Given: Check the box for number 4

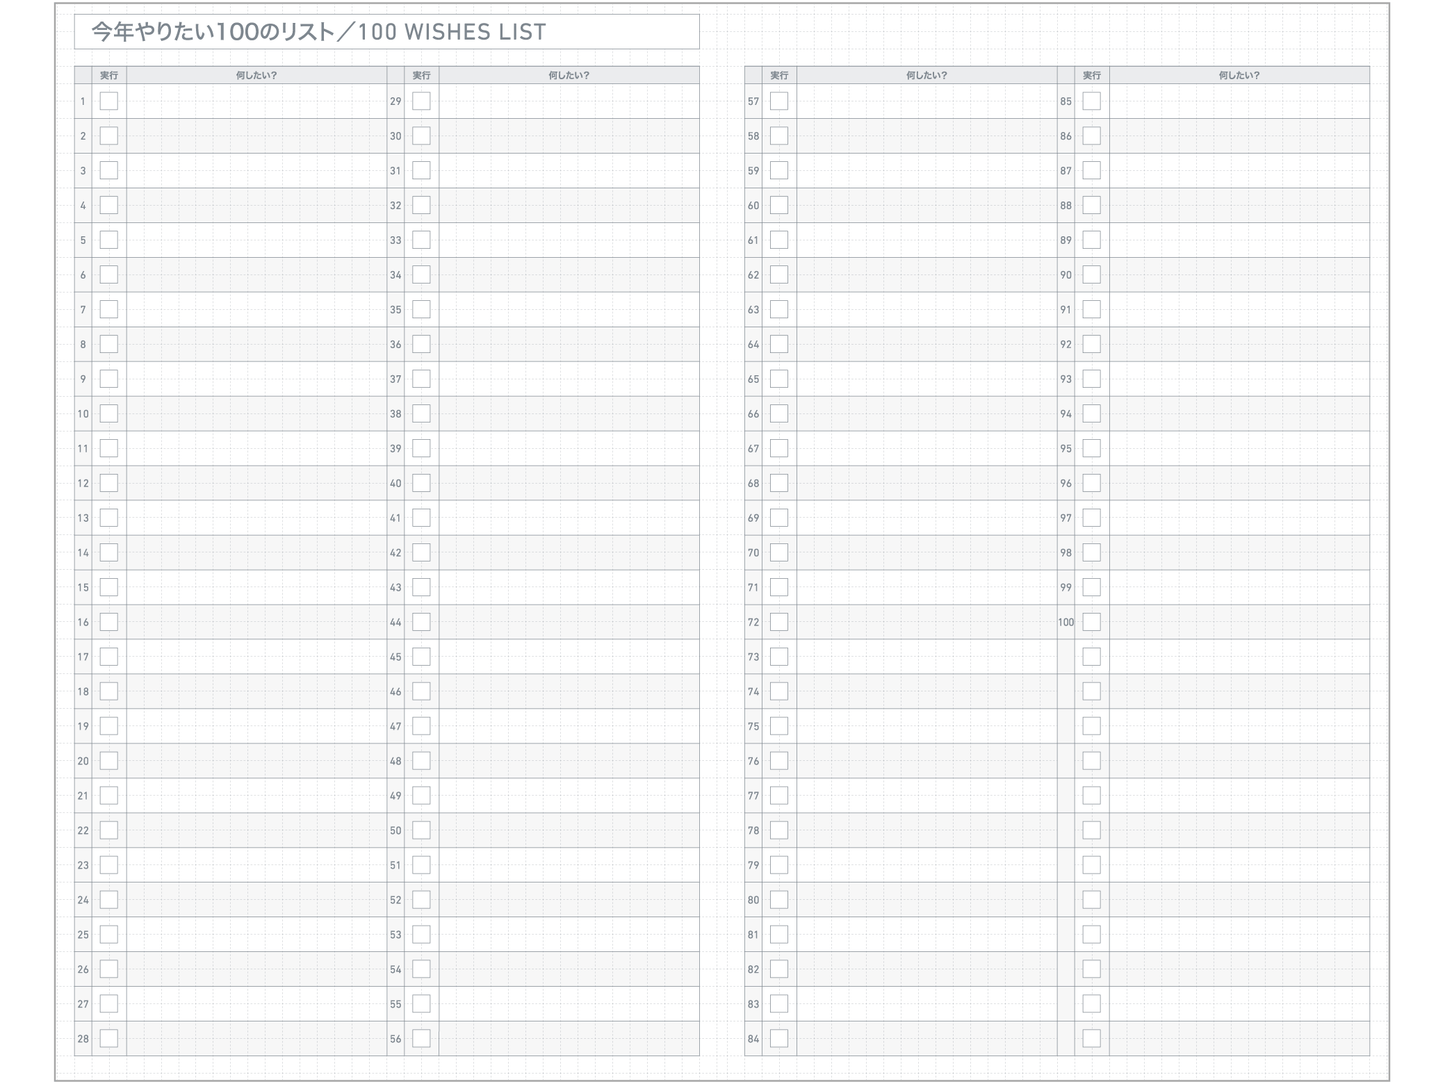Looking at the screenshot, I should (109, 205).
